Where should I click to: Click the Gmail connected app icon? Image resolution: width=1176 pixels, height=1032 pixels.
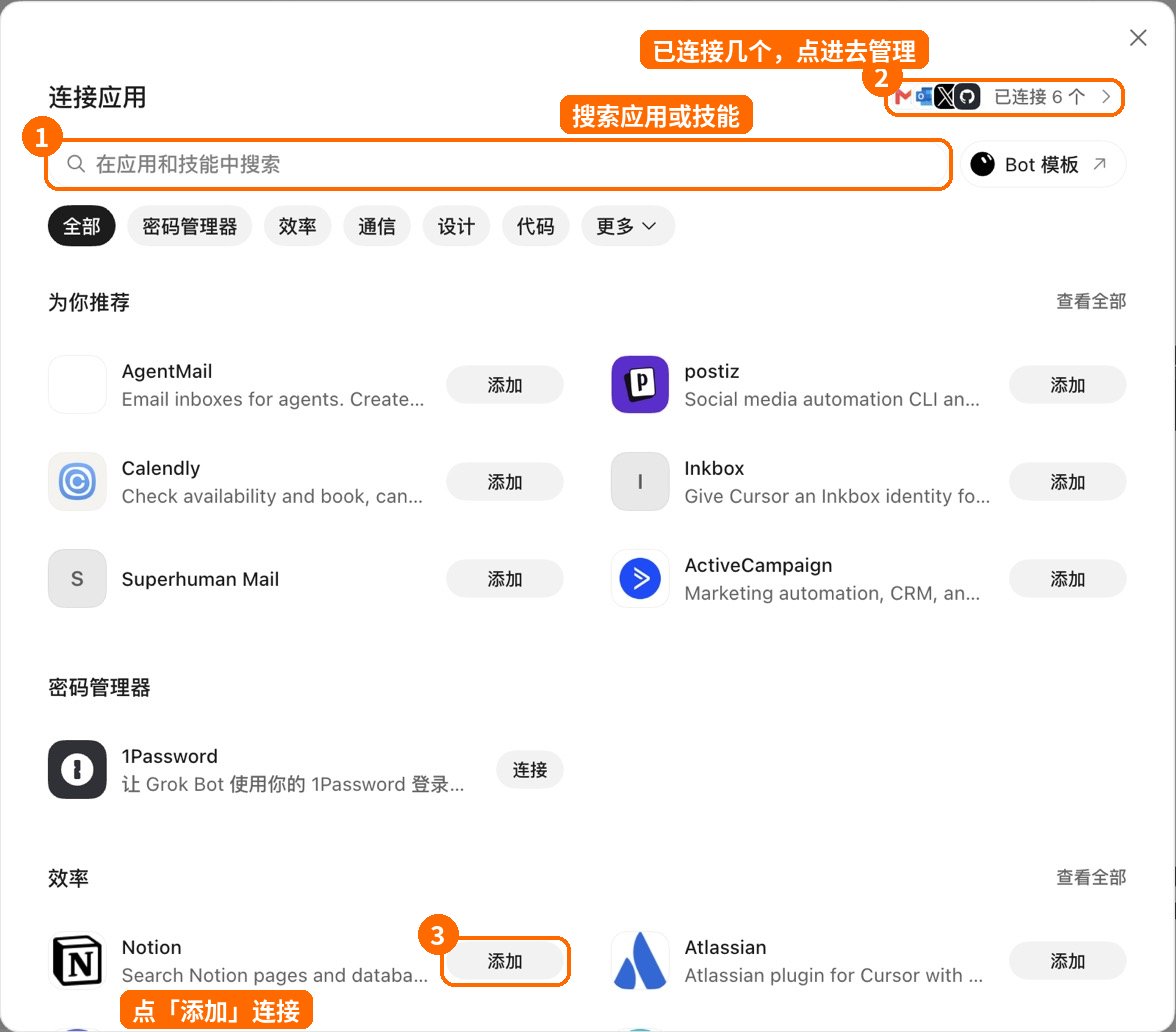(x=904, y=97)
